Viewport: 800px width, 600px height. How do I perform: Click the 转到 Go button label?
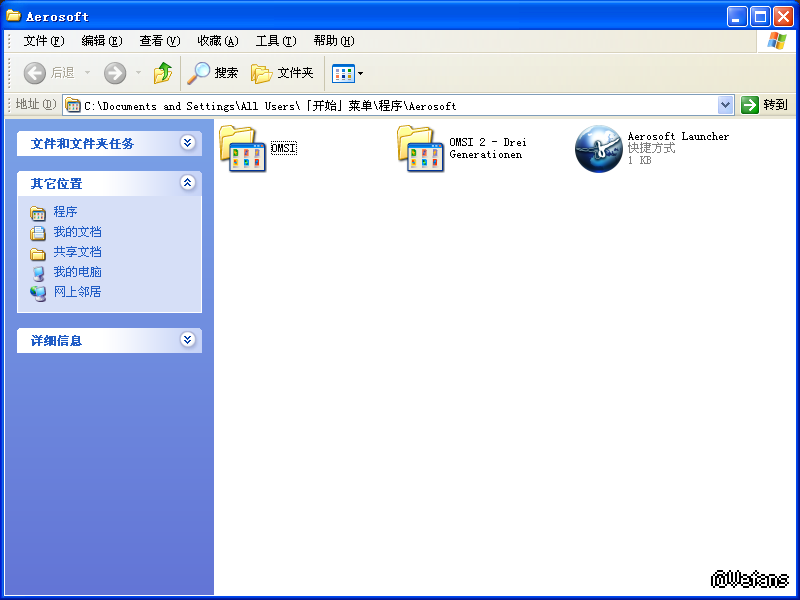(776, 105)
